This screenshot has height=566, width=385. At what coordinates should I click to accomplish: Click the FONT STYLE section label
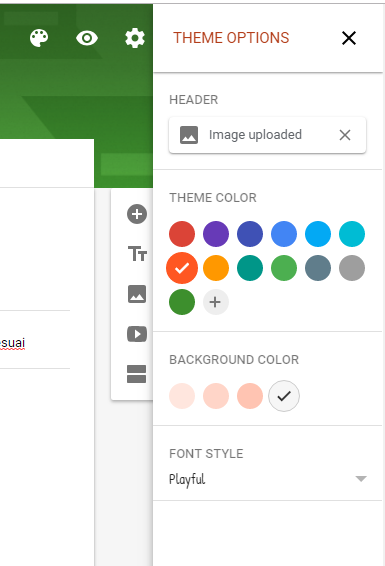(206, 454)
